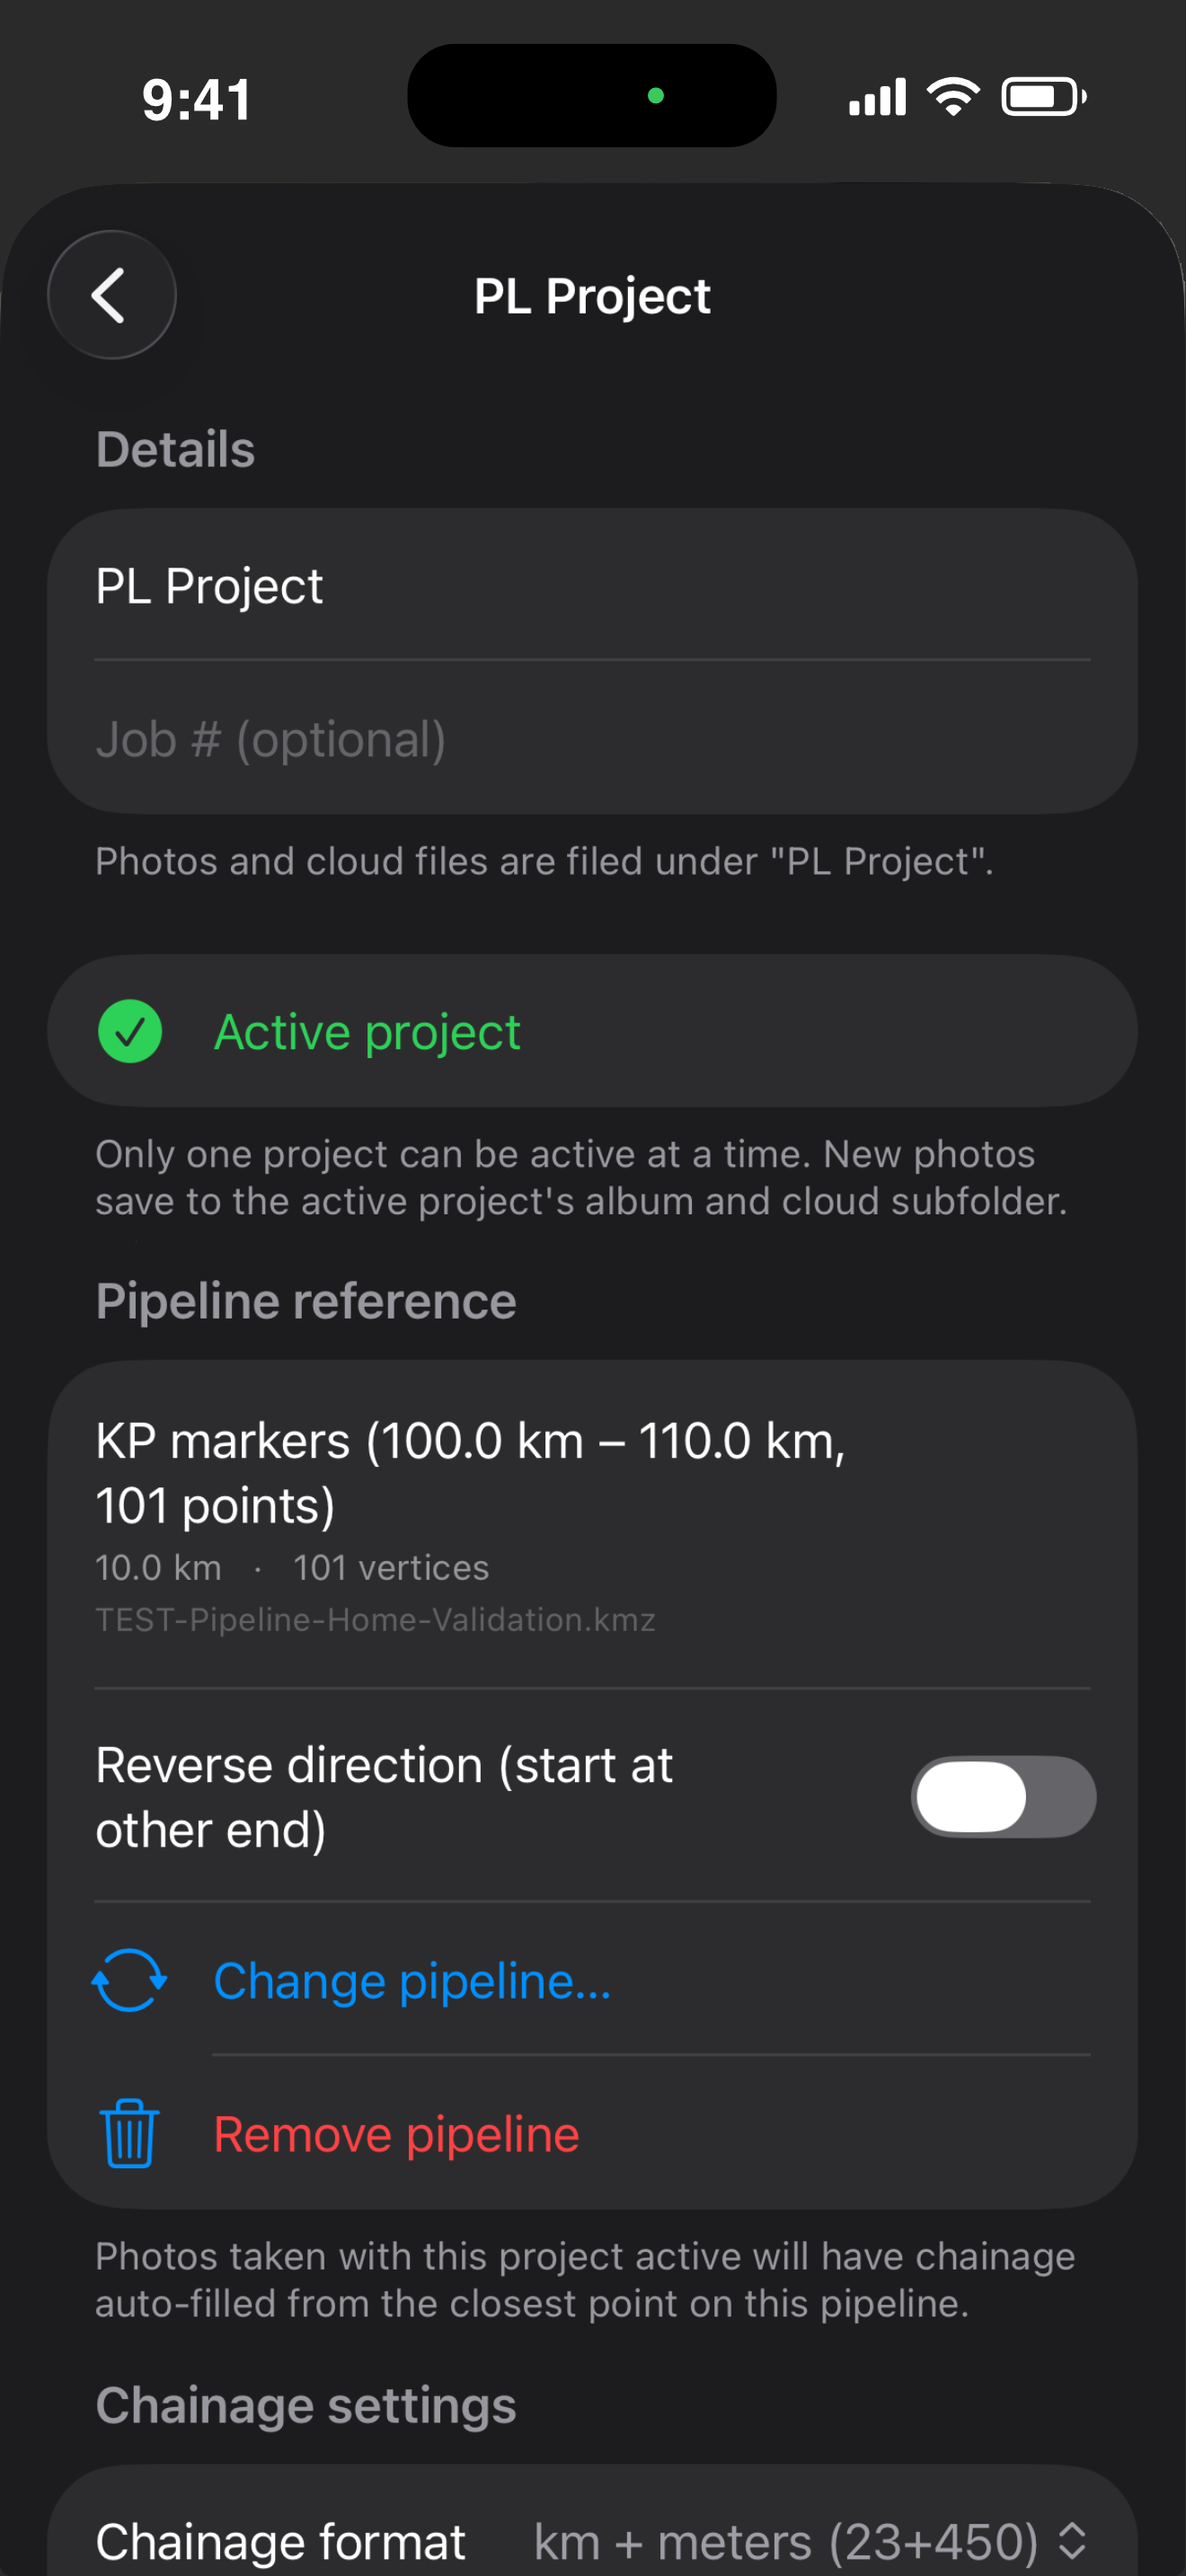Click up-down chevrons beside km + meters
Viewport: 1186px width, 2576px height.
(1072, 2540)
